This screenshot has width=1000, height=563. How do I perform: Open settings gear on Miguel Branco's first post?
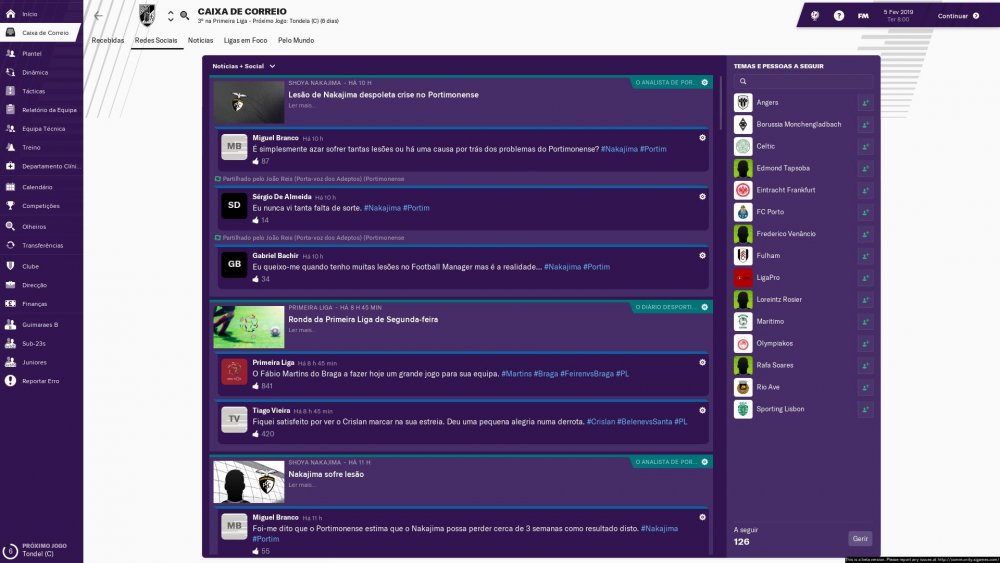(702, 138)
